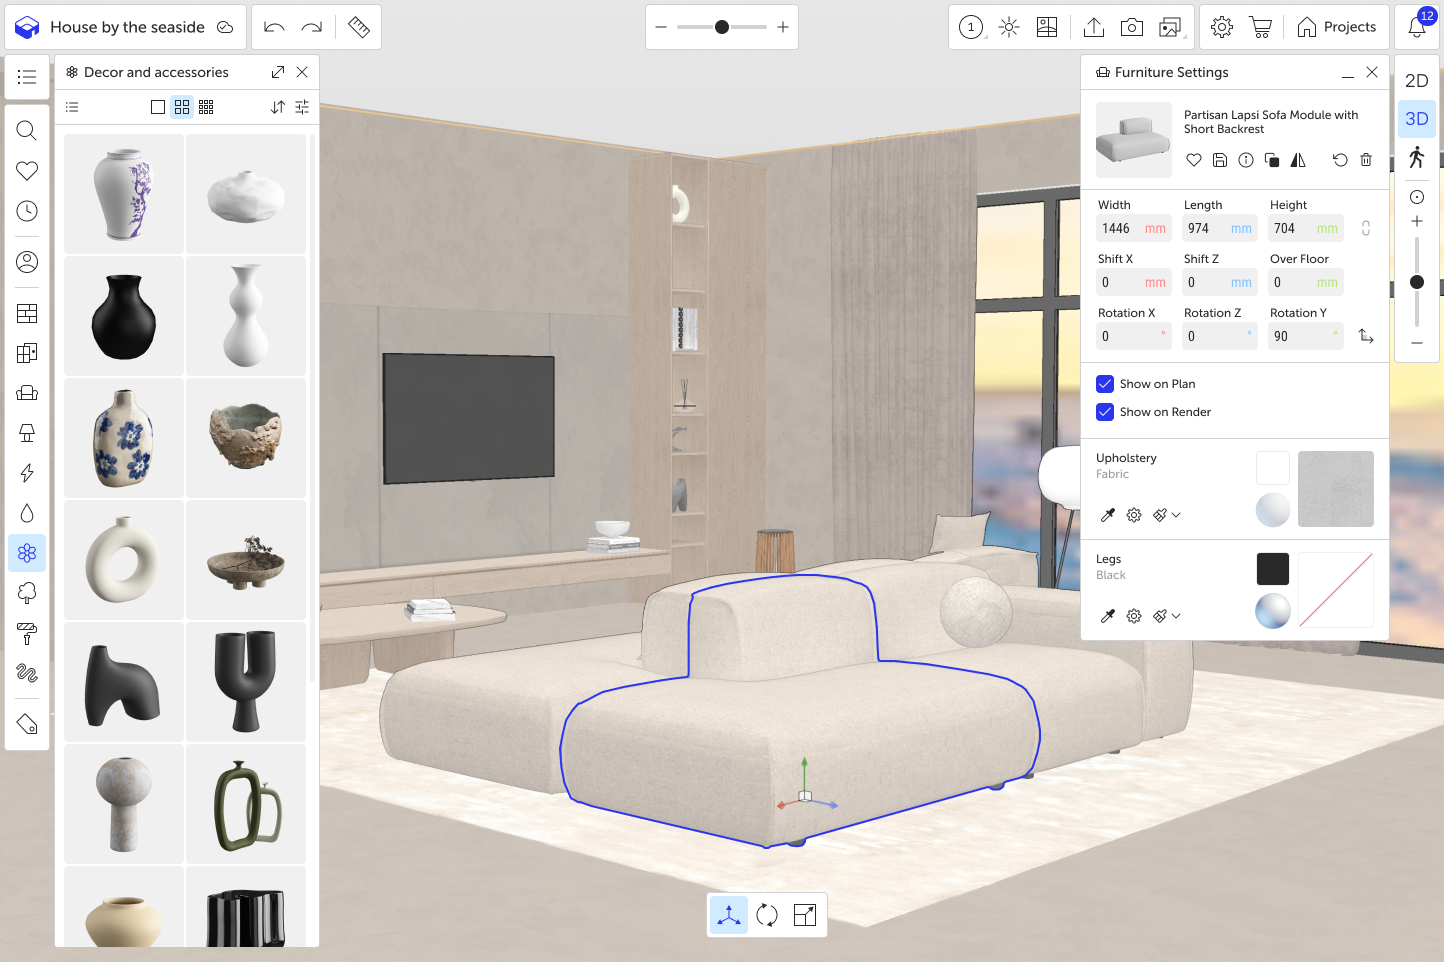Disable Show on Render
Viewport: 1444px width, 962px height.
pyautogui.click(x=1105, y=412)
